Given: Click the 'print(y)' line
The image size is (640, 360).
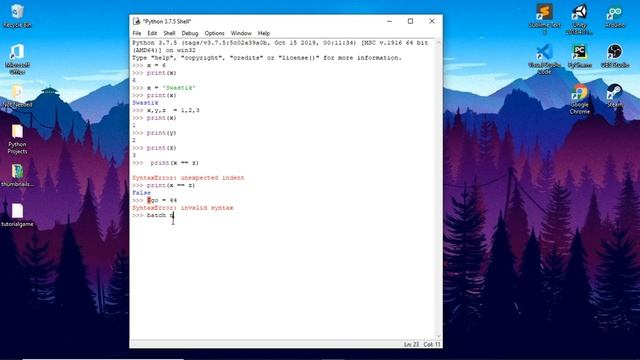Looking at the screenshot, I should 155,133.
